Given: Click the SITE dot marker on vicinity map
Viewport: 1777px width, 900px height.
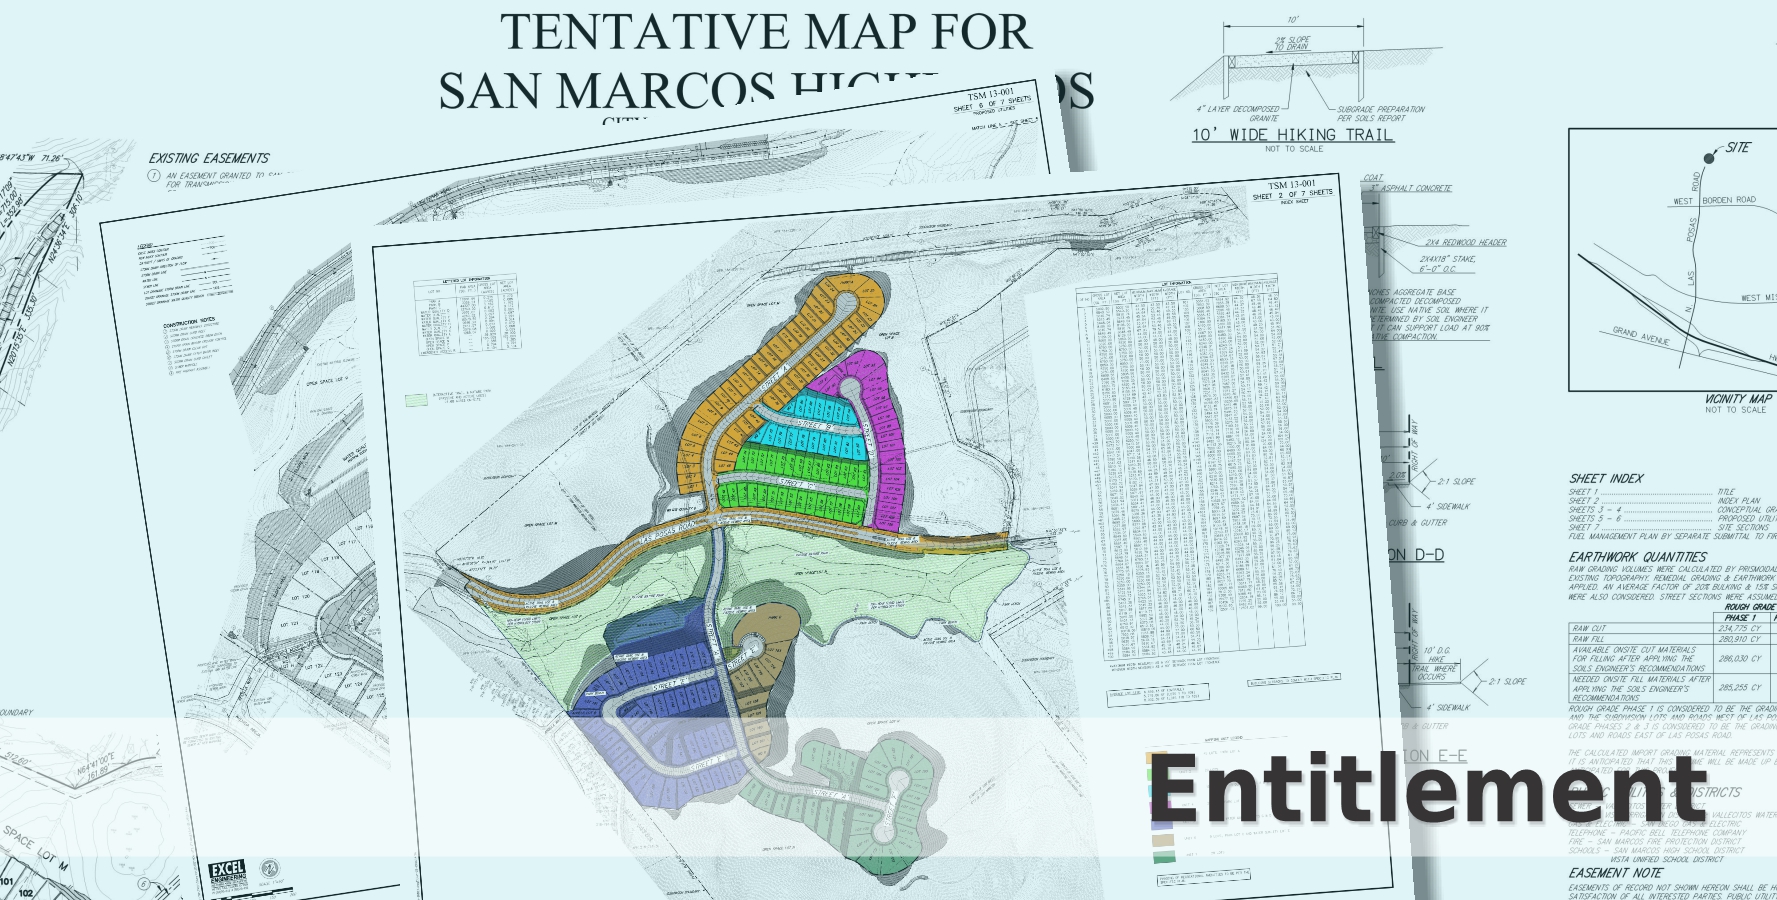Looking at the screenshot, I should point(1709,158).
